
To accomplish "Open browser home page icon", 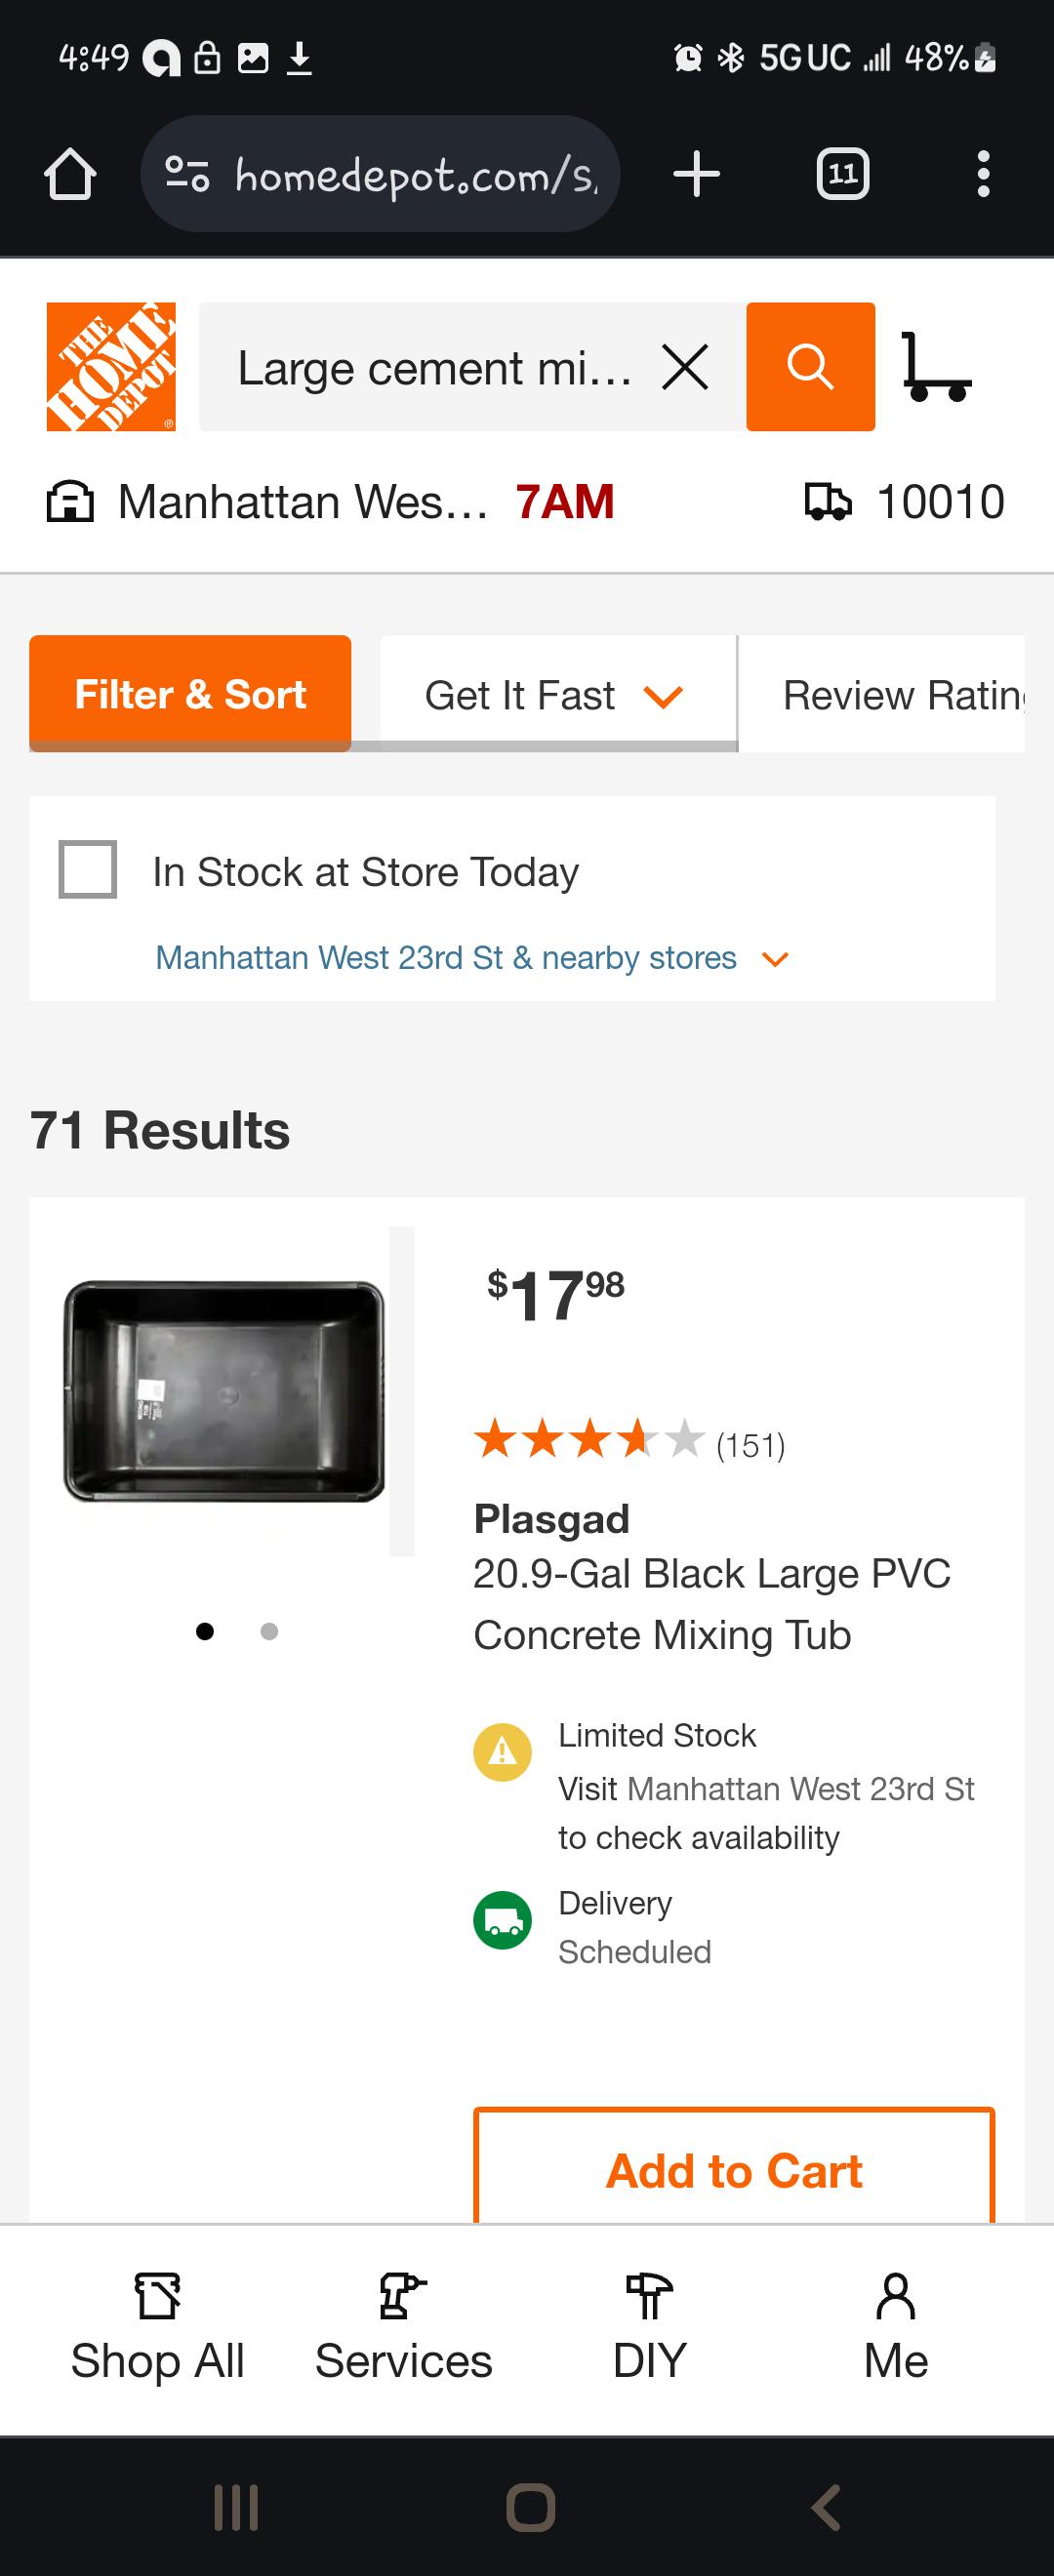I will click(x=70, y=175).
